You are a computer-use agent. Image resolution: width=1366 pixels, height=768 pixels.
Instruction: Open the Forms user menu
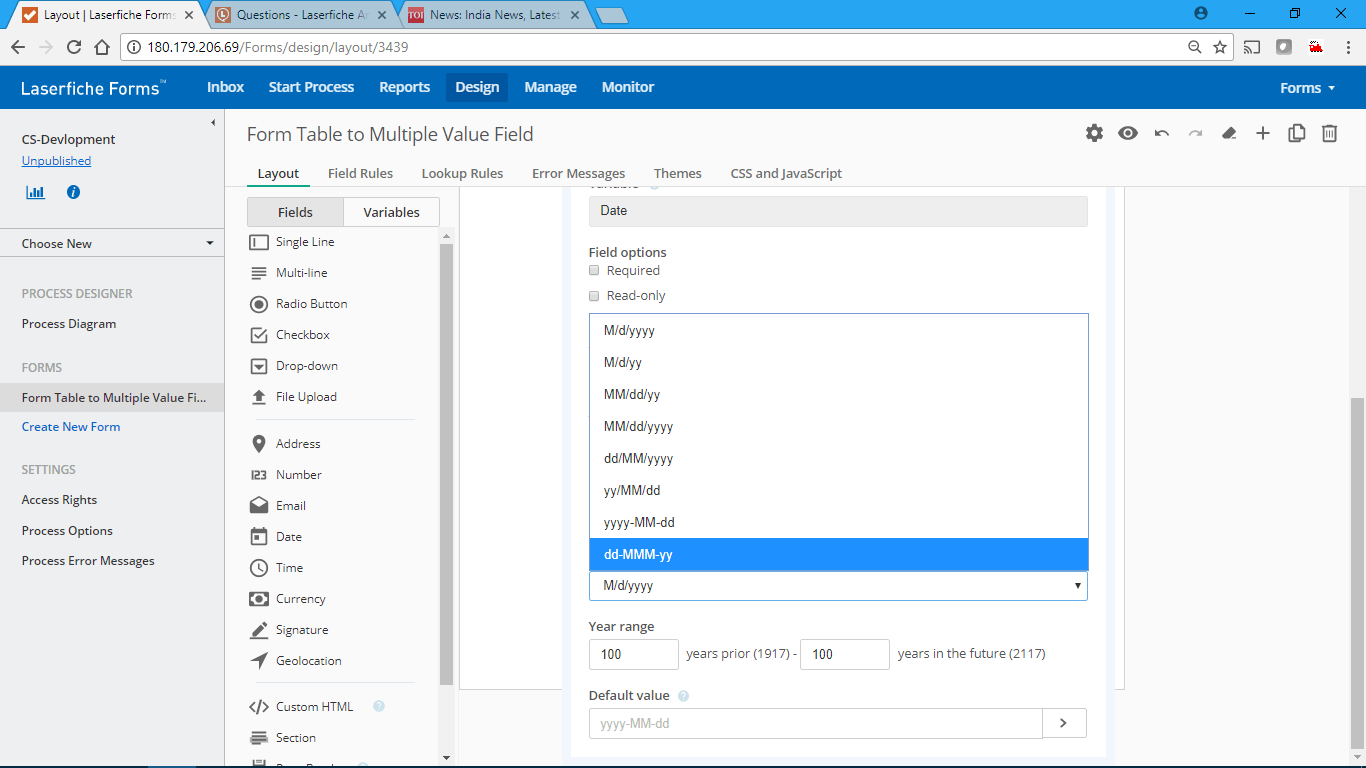(x=1307, y=88)
